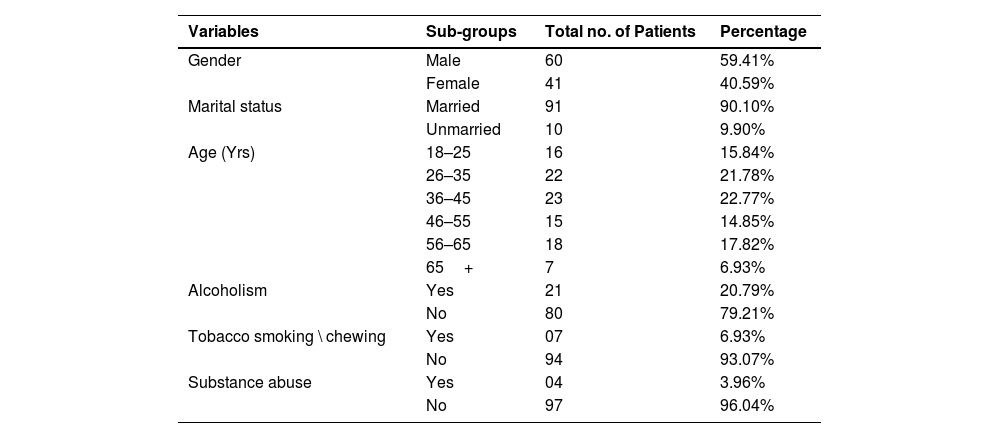Click the Male sub-group cell
The width and height of the screenshot is (1000, 438).
pyautogui.click(x=443, y=60)
